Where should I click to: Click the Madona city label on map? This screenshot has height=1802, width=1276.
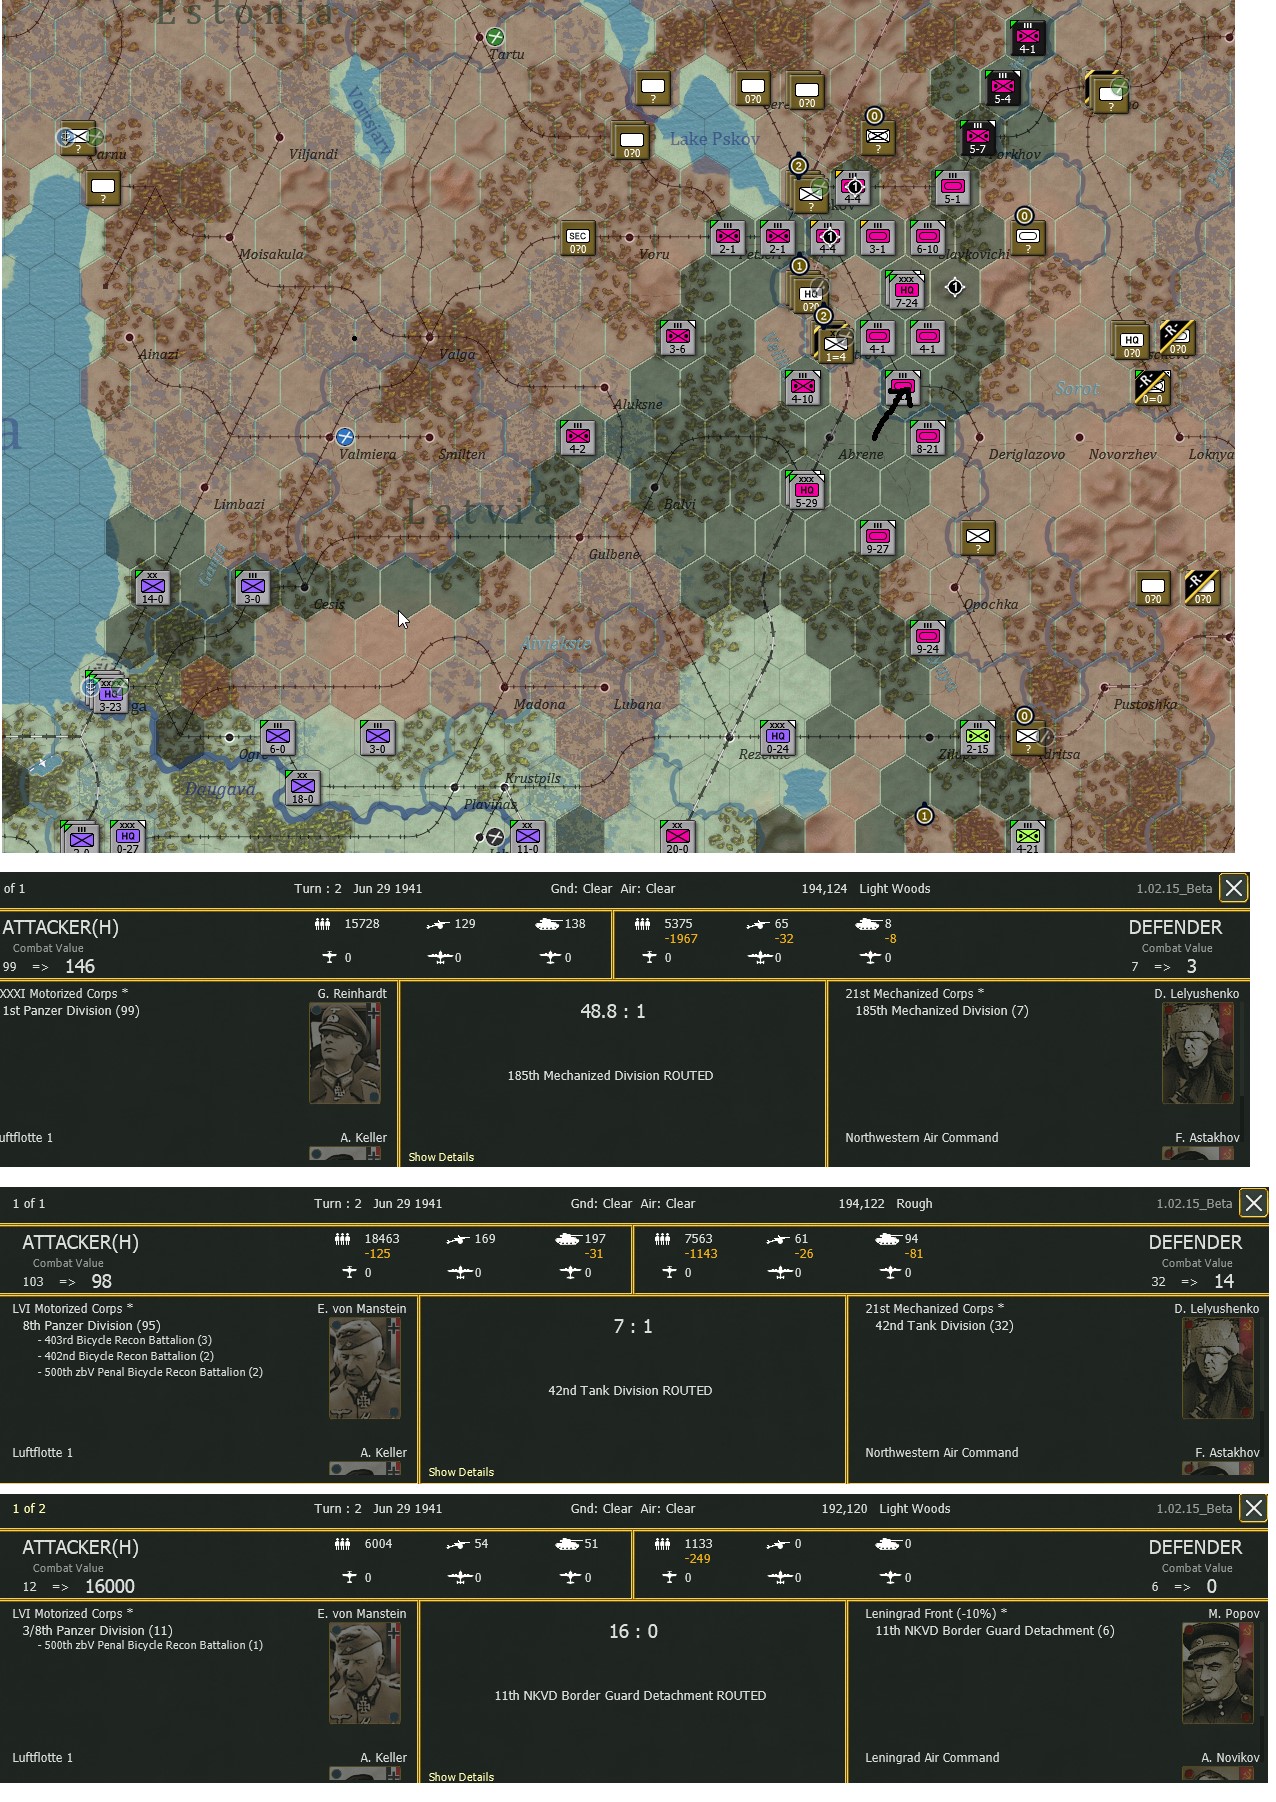pos(539,704)
